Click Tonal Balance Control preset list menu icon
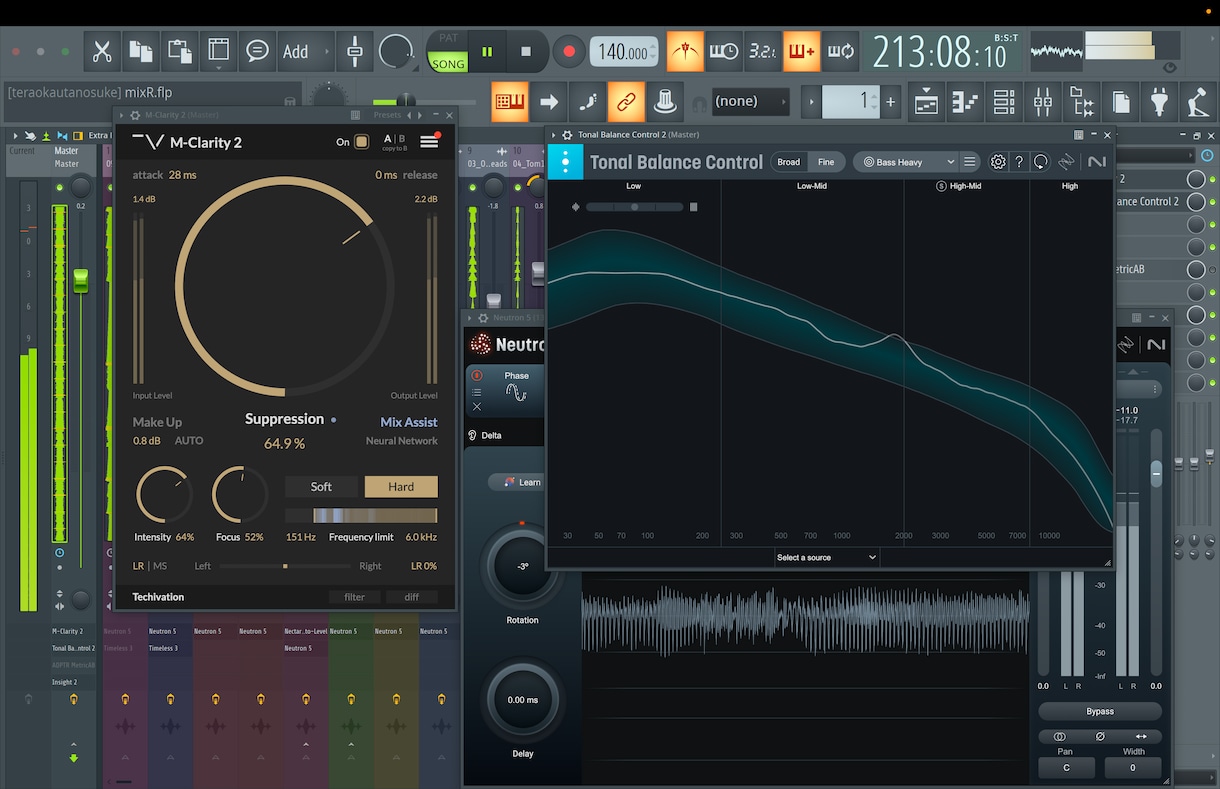Viewport: 1220px width, 789px height. click(x=969, y=162)
